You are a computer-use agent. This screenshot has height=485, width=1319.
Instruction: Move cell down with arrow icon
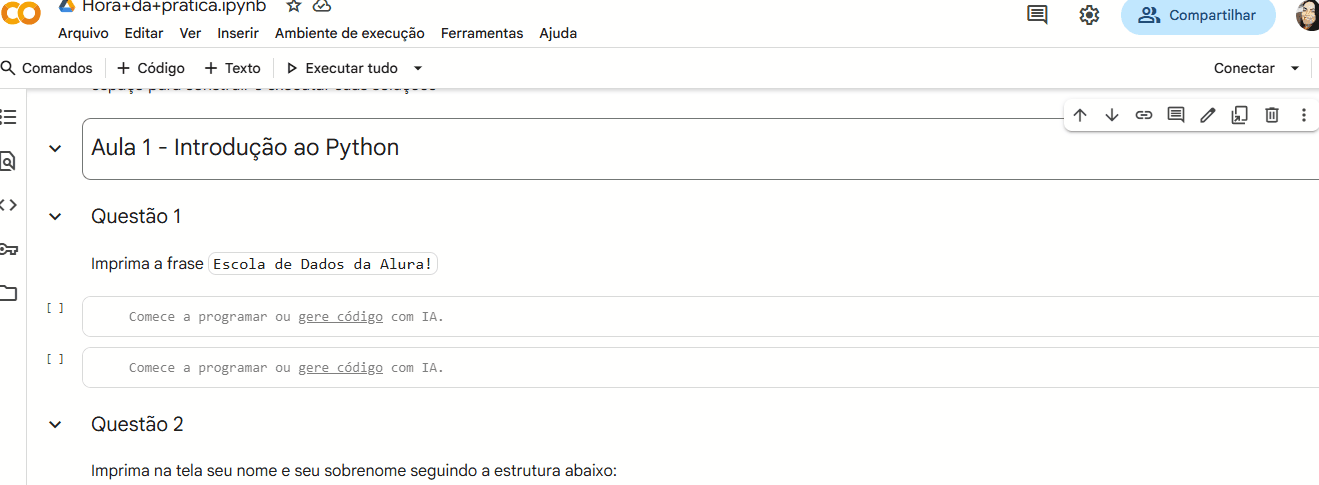[x=1112, y=115]
